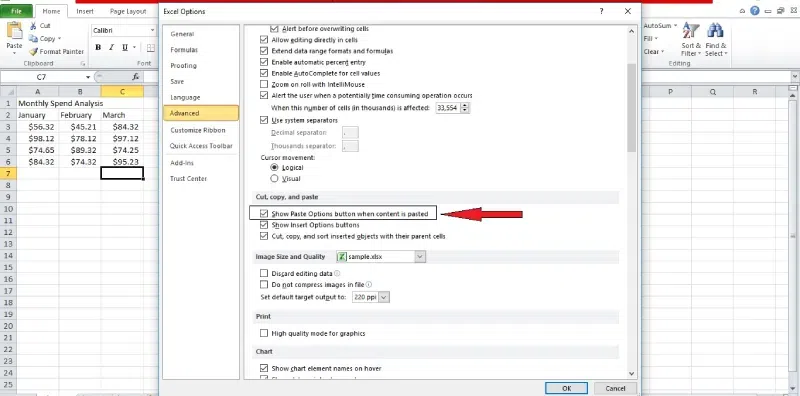Click the down arrow of options scrollbar
Viewport: 800px width, 396px height.
pos(631,374)
